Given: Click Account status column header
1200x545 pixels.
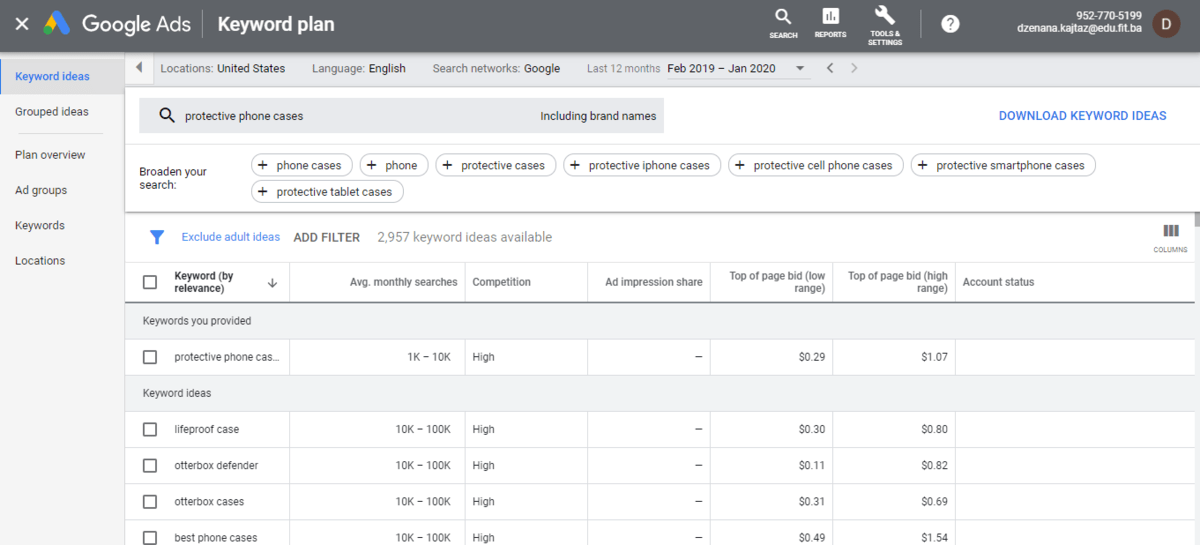Looking at the screenshot, I should [998, 282].
